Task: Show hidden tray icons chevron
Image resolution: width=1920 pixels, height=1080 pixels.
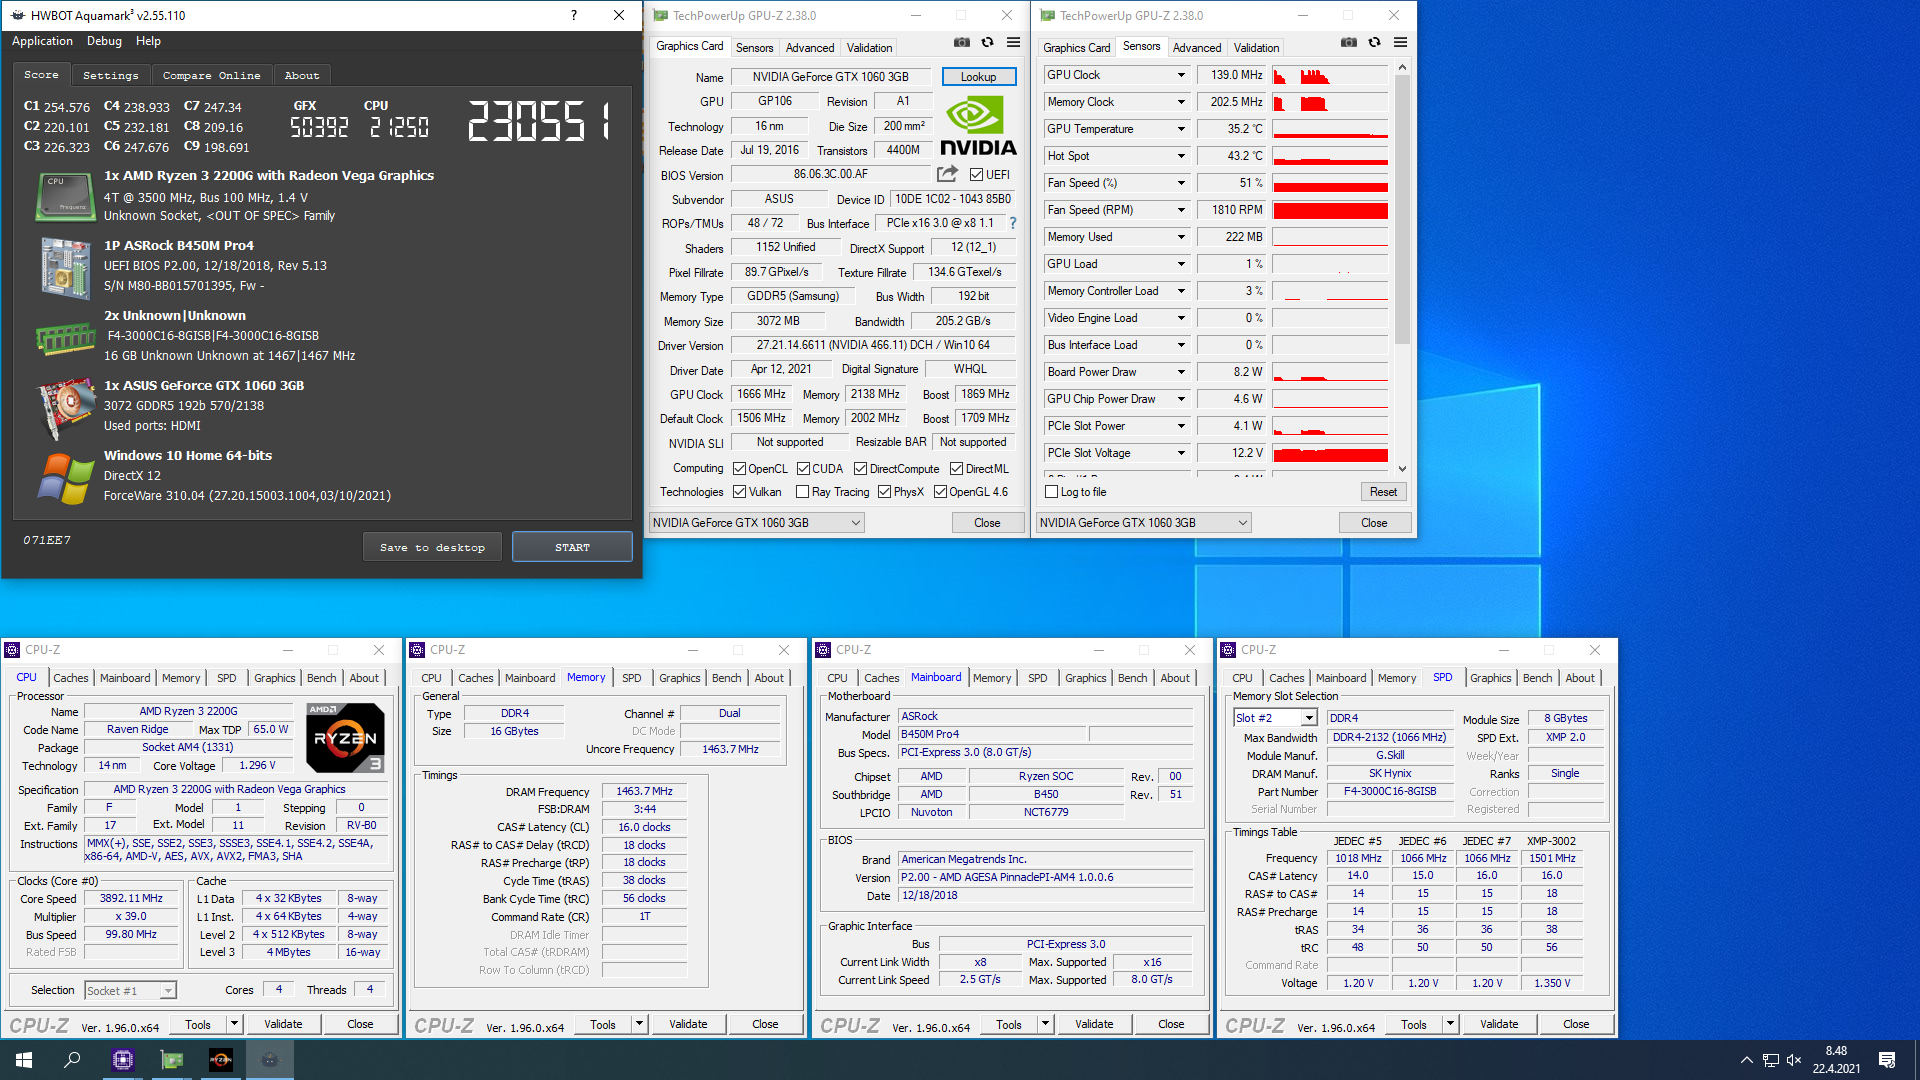Action: click(x=1746, y=1060)
